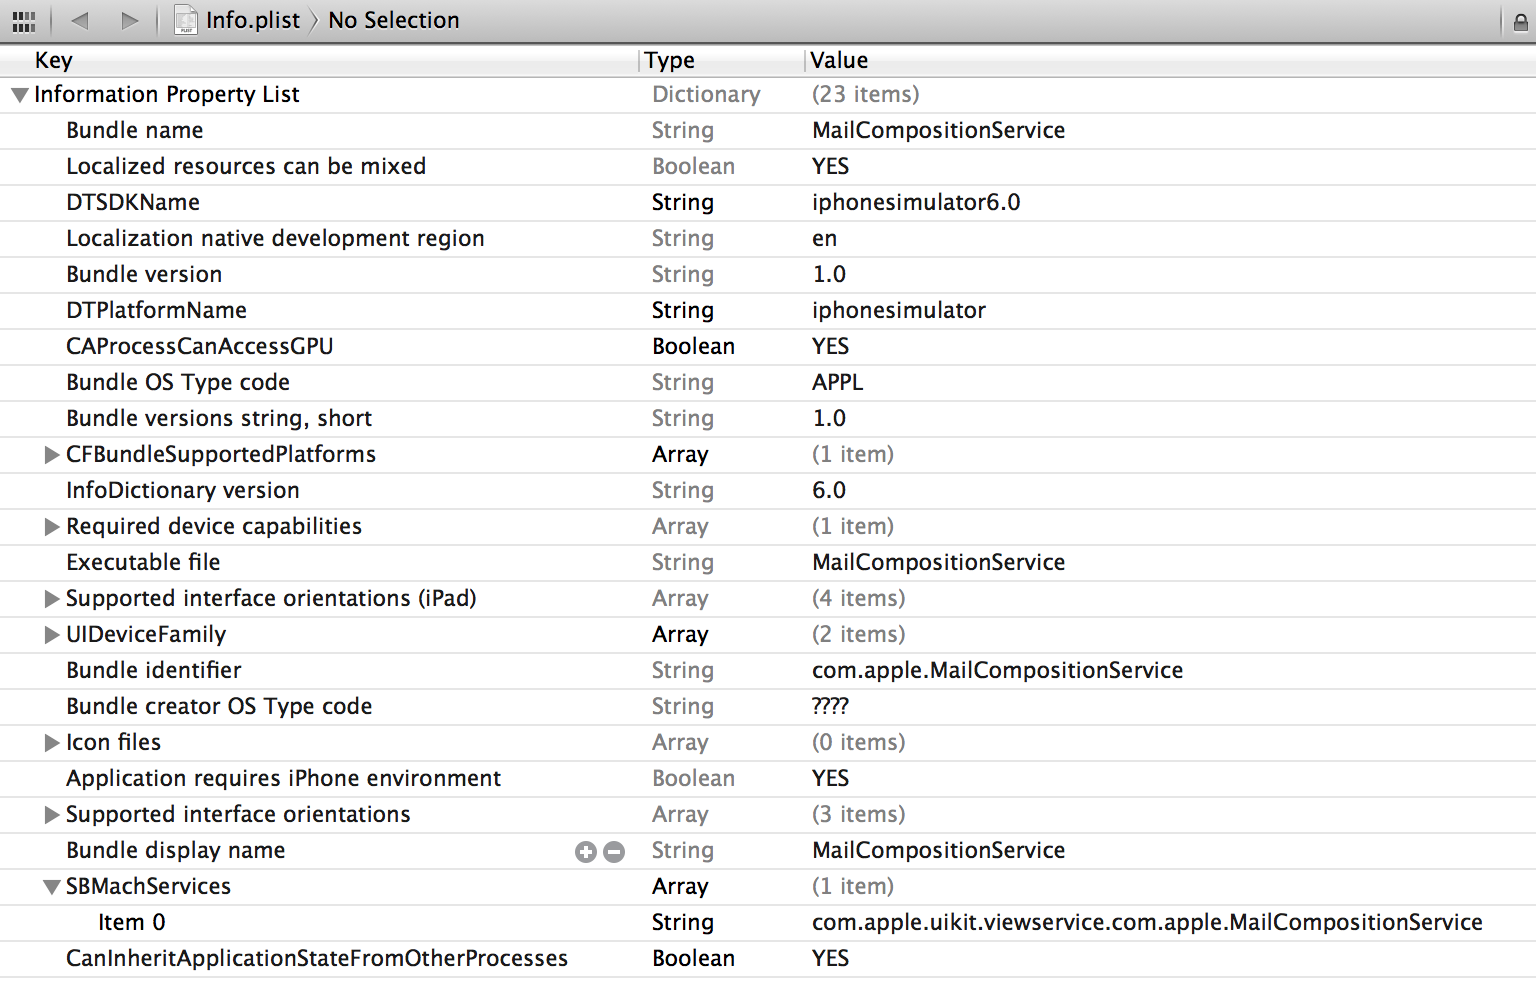The height and width of the screenshot is (992, 1536).
Task: Remove the Bundle display name row
Action: pyautogui.click(x=614, y=852)
